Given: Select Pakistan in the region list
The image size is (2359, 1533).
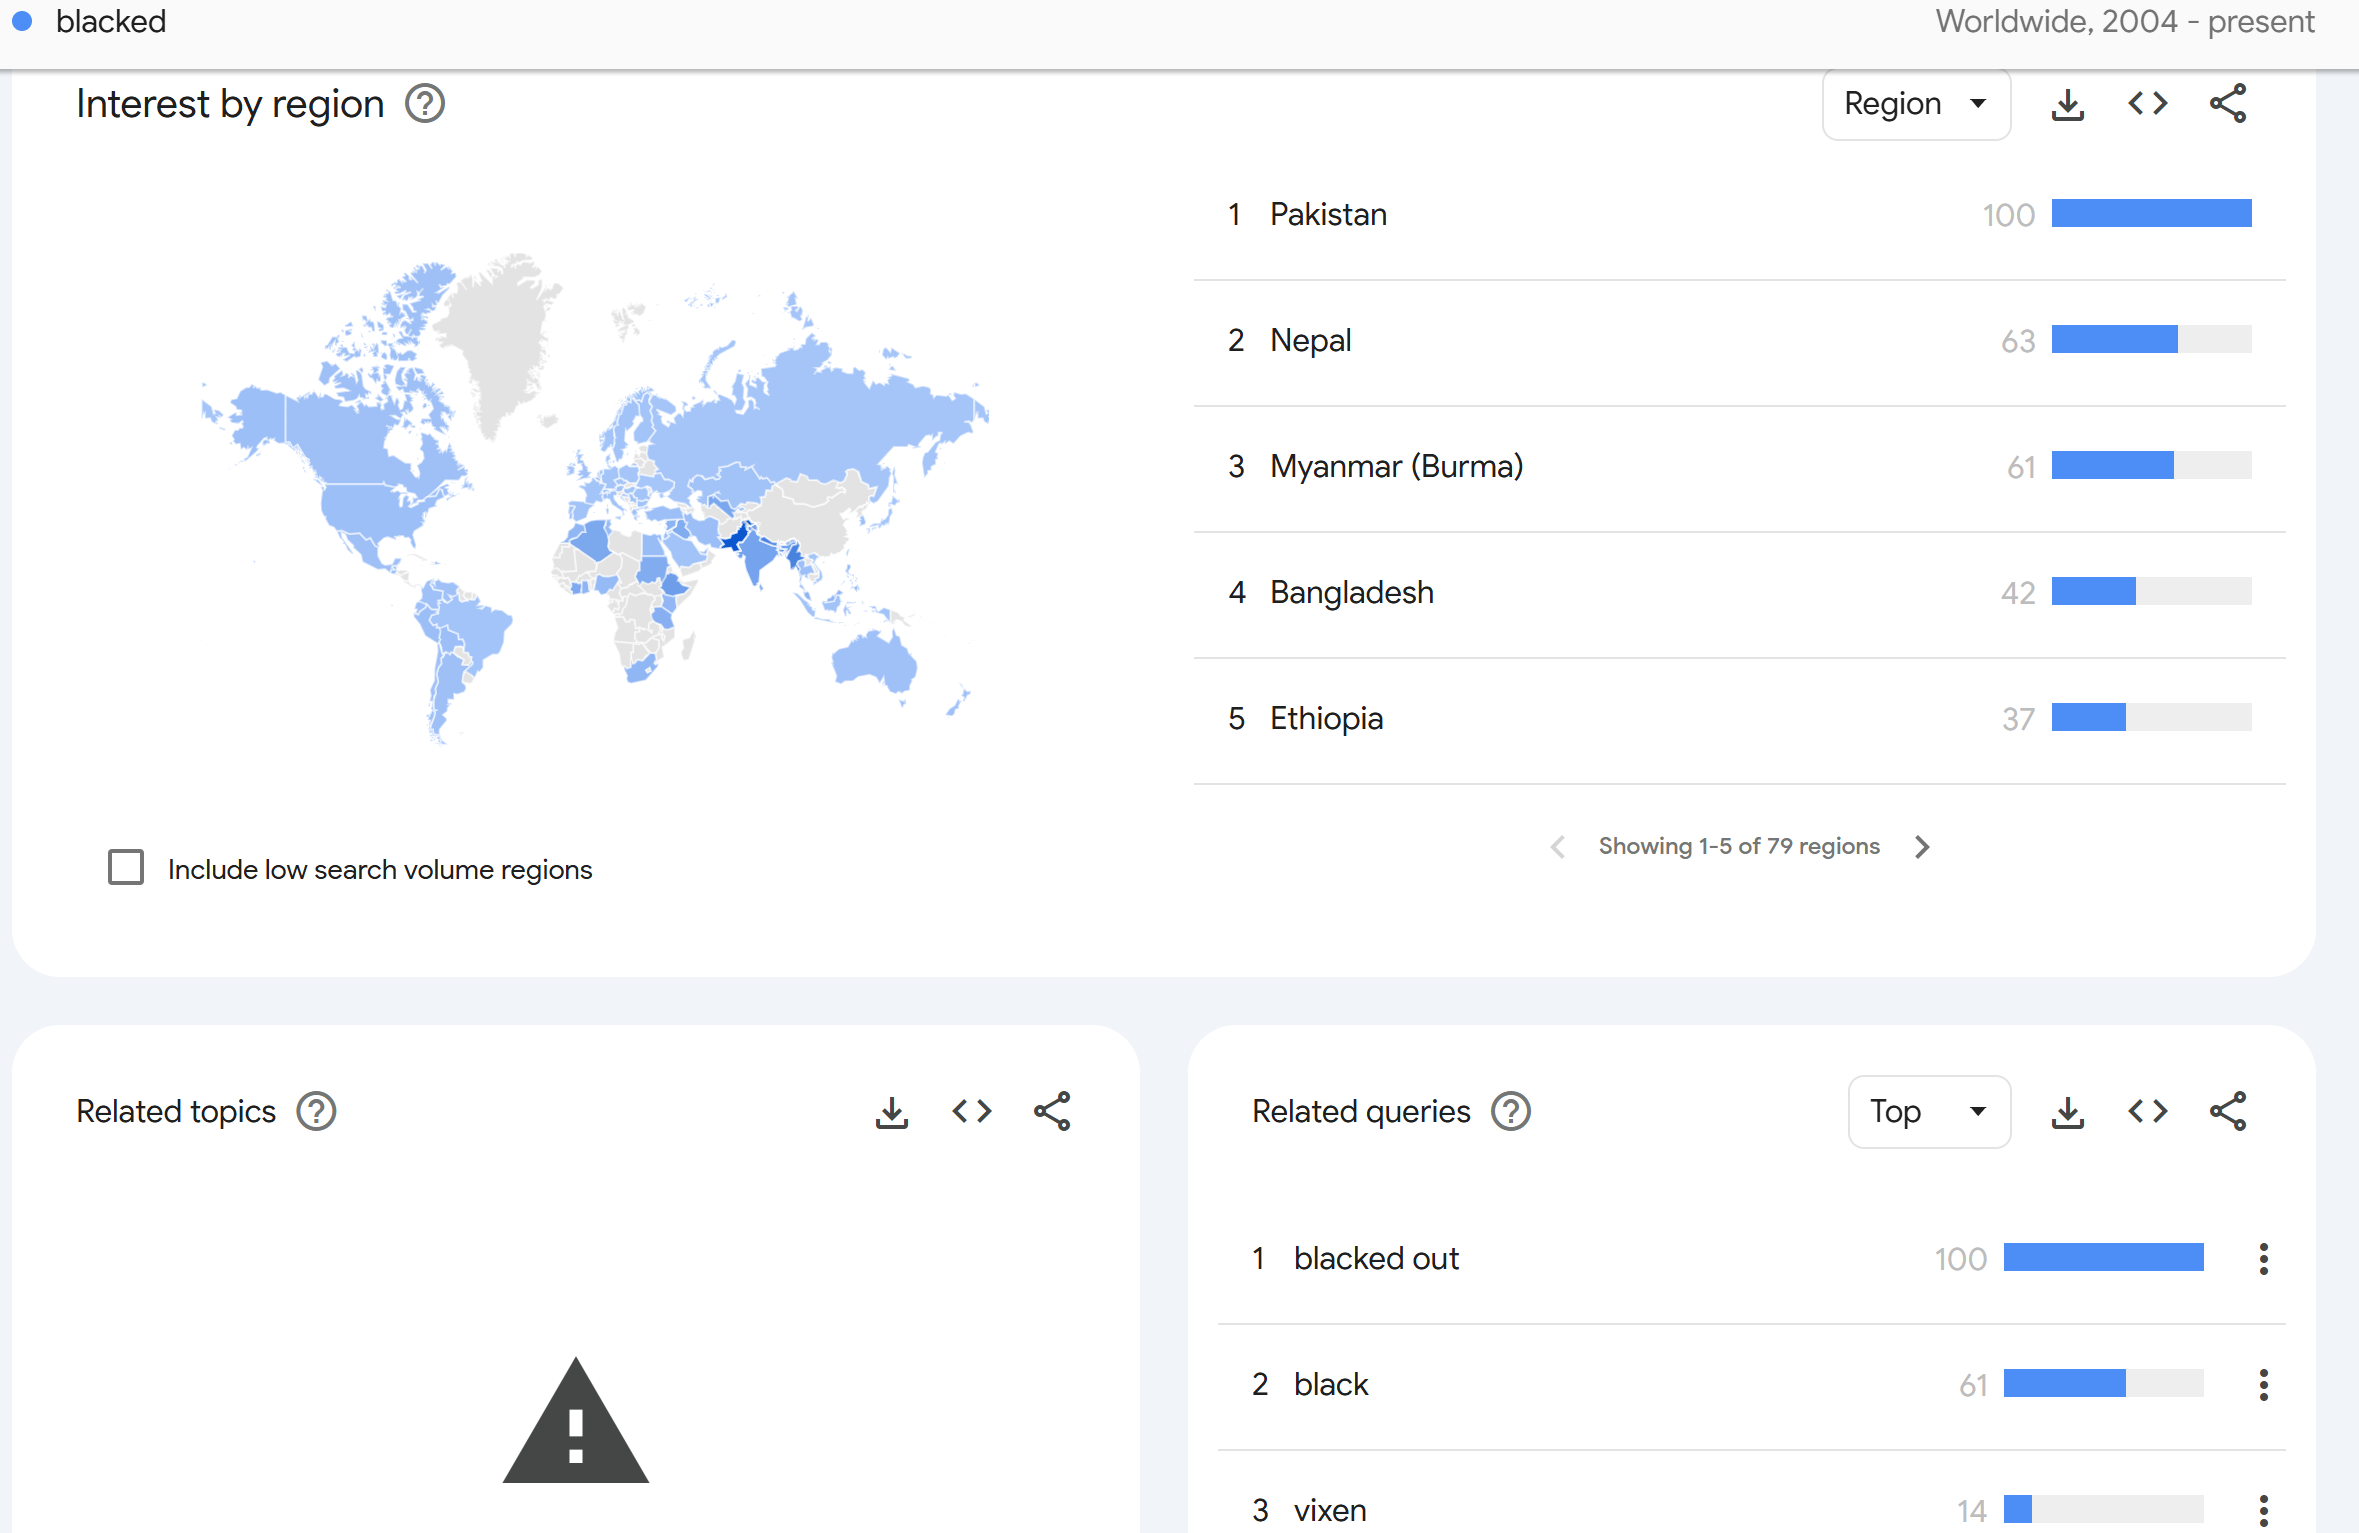Looking at the screenshot, I should click(x=1328, y=215).
